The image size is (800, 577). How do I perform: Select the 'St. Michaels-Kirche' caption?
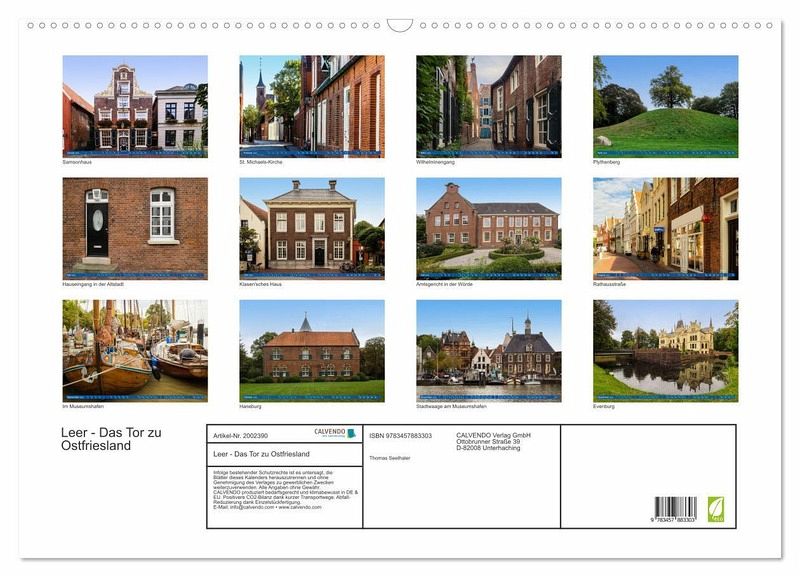[261, 162]
